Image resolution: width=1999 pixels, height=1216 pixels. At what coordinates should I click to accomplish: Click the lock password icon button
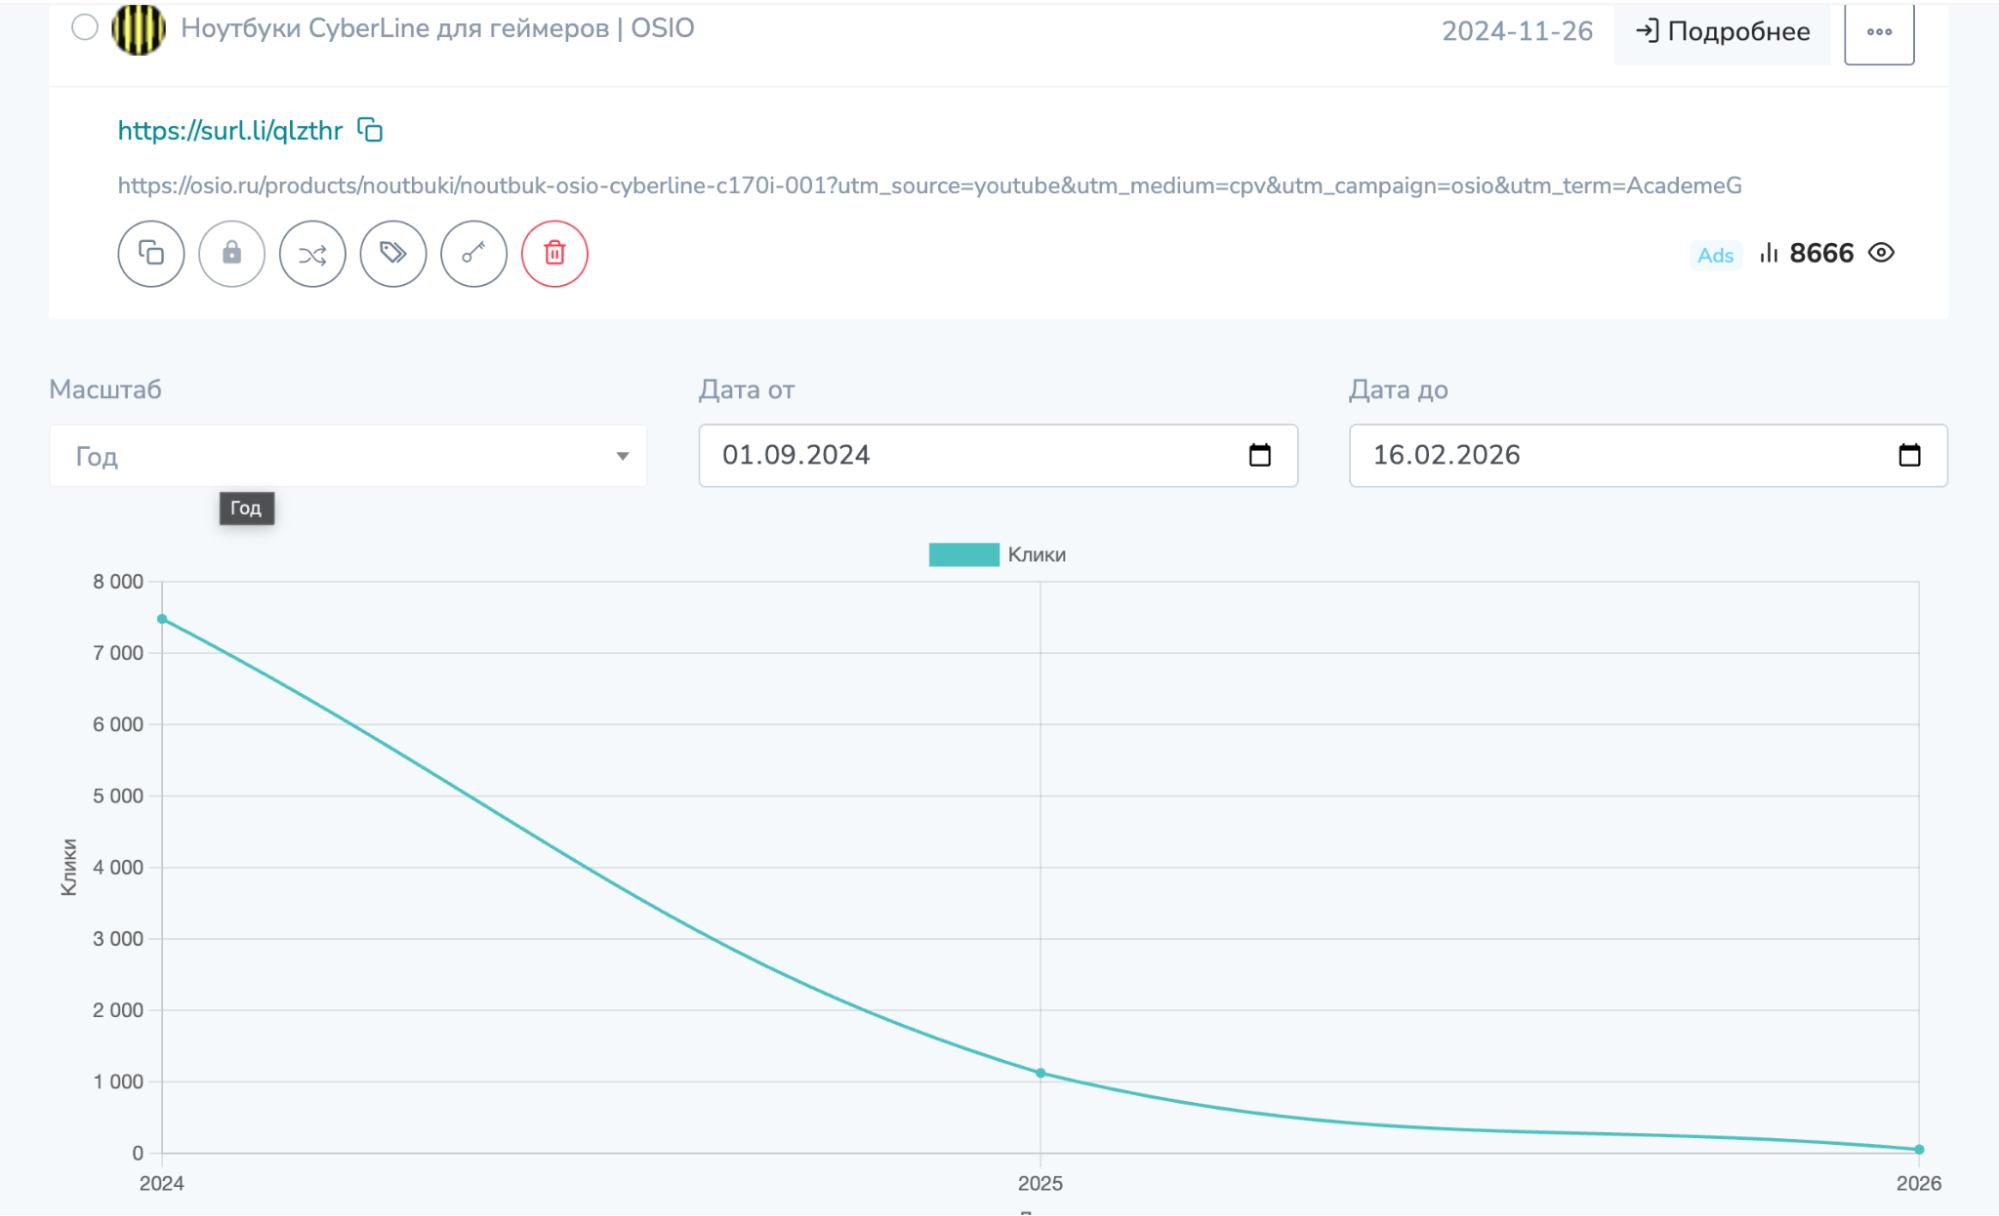[x=231, y=253]
